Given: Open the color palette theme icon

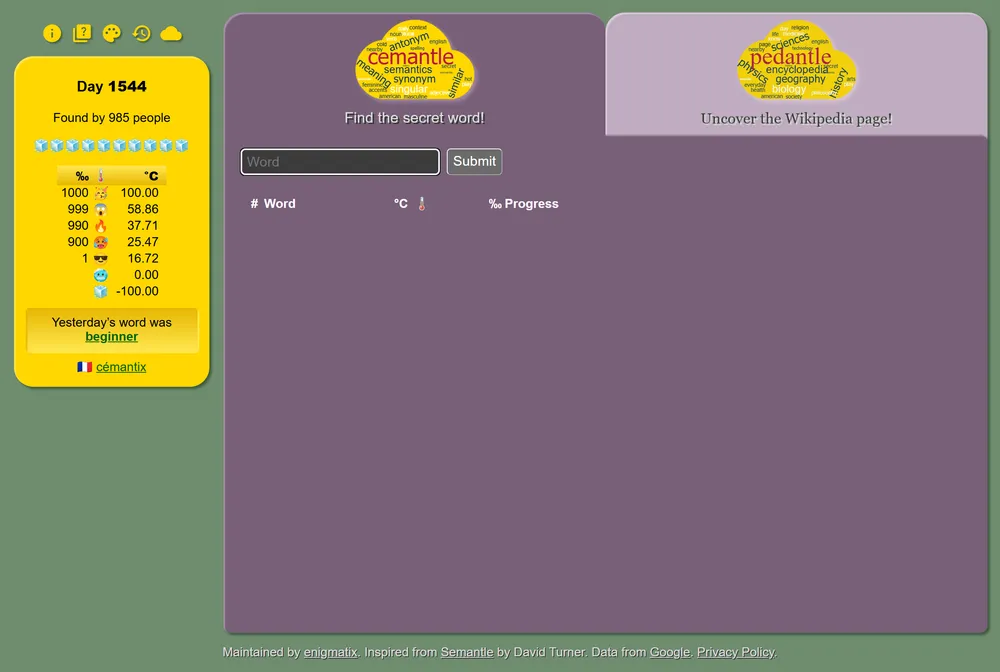Looking at the screenshot, I should (x=112, y=33).
